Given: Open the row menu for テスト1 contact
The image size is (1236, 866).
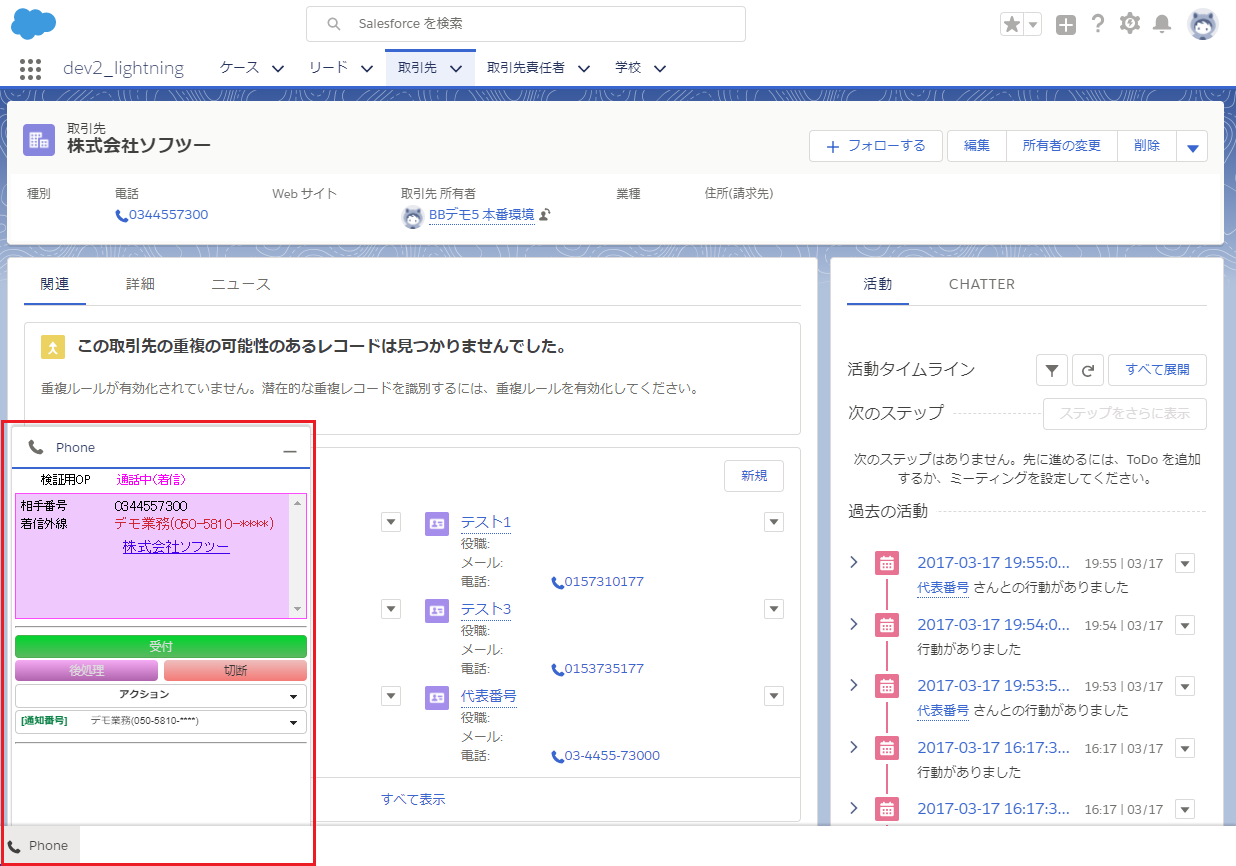Looking at the screenshot, I should click(772, 522).
